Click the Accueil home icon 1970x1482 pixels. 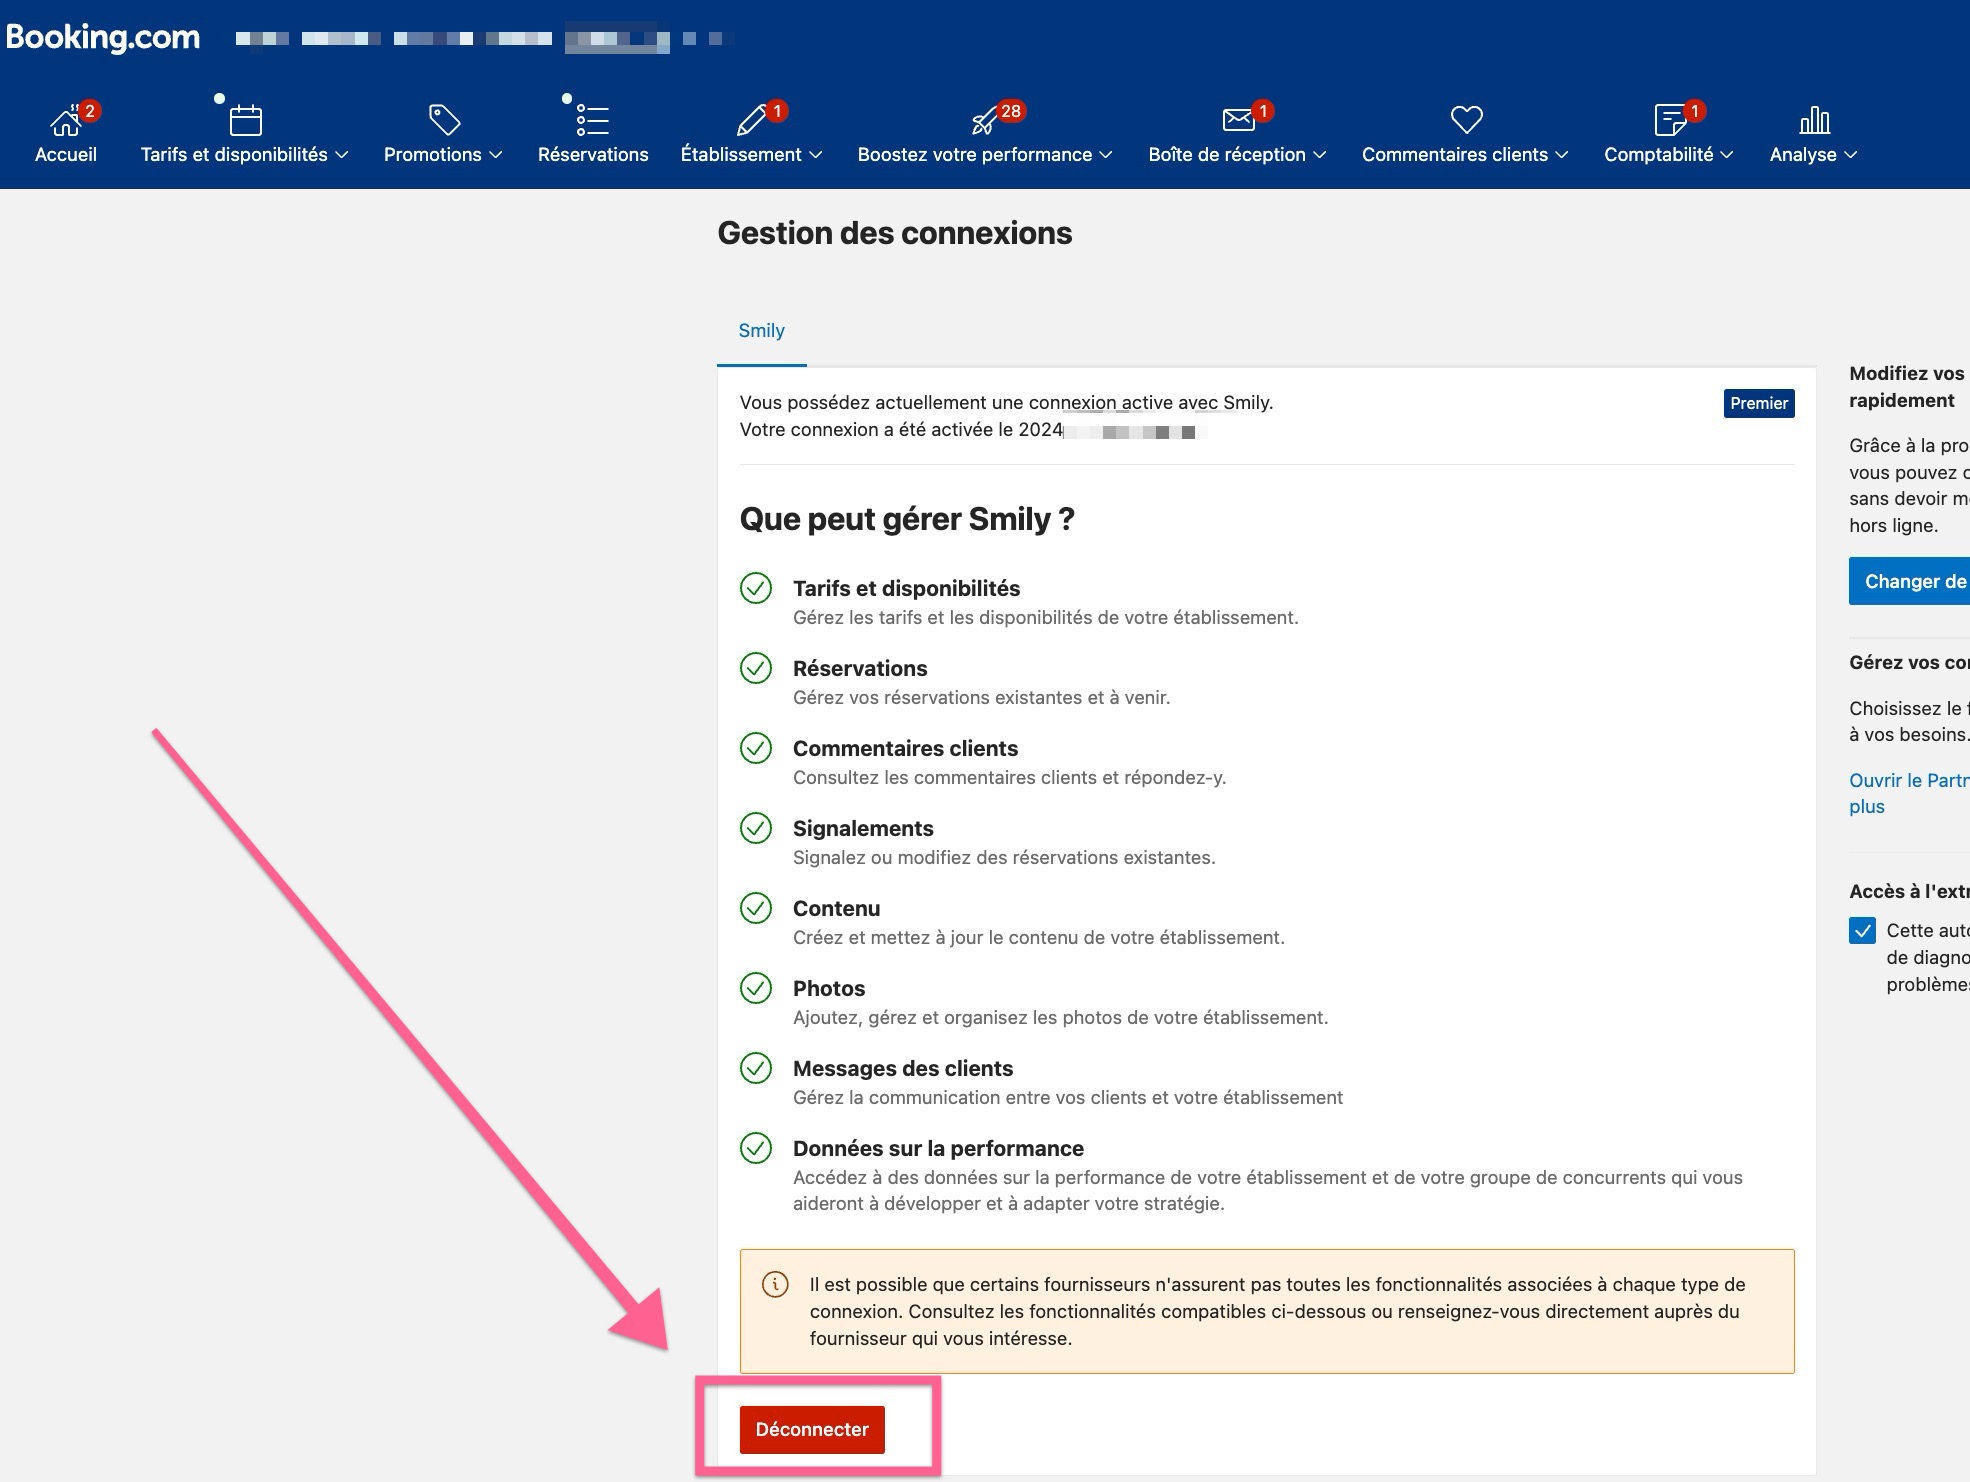(65, 121)
